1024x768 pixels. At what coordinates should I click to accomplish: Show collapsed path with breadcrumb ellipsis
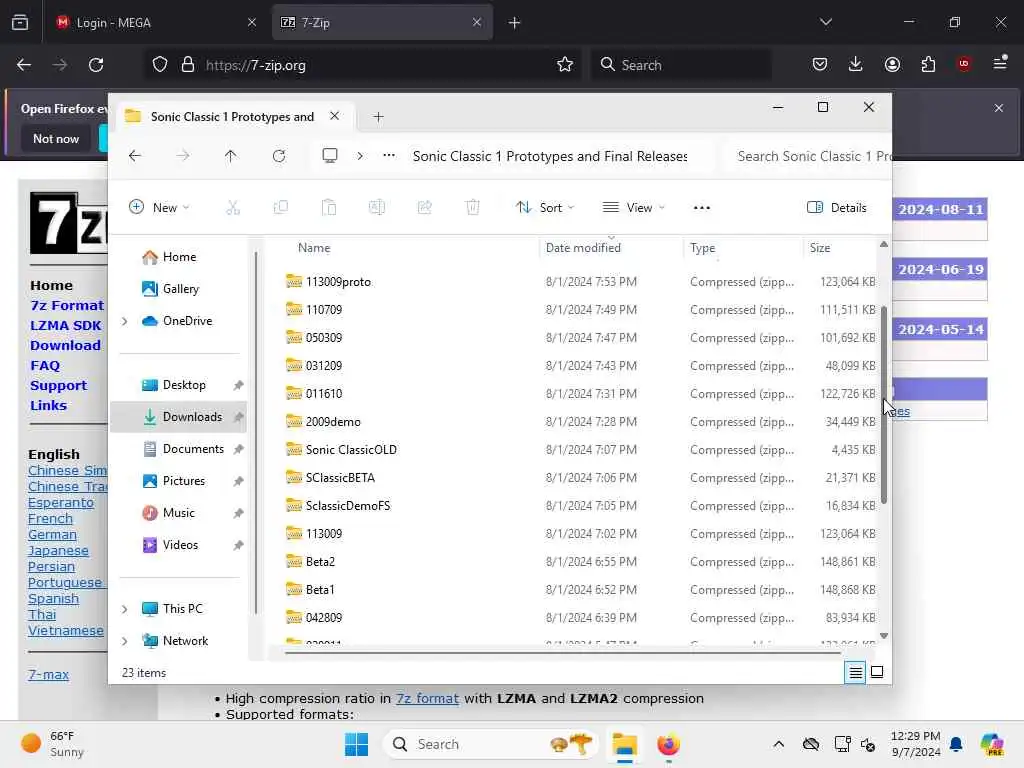point(389,155)
